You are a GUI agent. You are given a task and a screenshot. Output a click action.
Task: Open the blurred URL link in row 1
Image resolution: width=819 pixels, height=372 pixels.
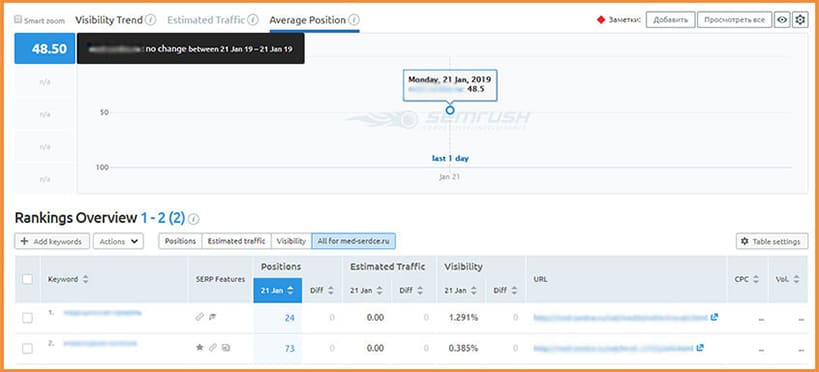pyautogui.click(x=621, y=317)
